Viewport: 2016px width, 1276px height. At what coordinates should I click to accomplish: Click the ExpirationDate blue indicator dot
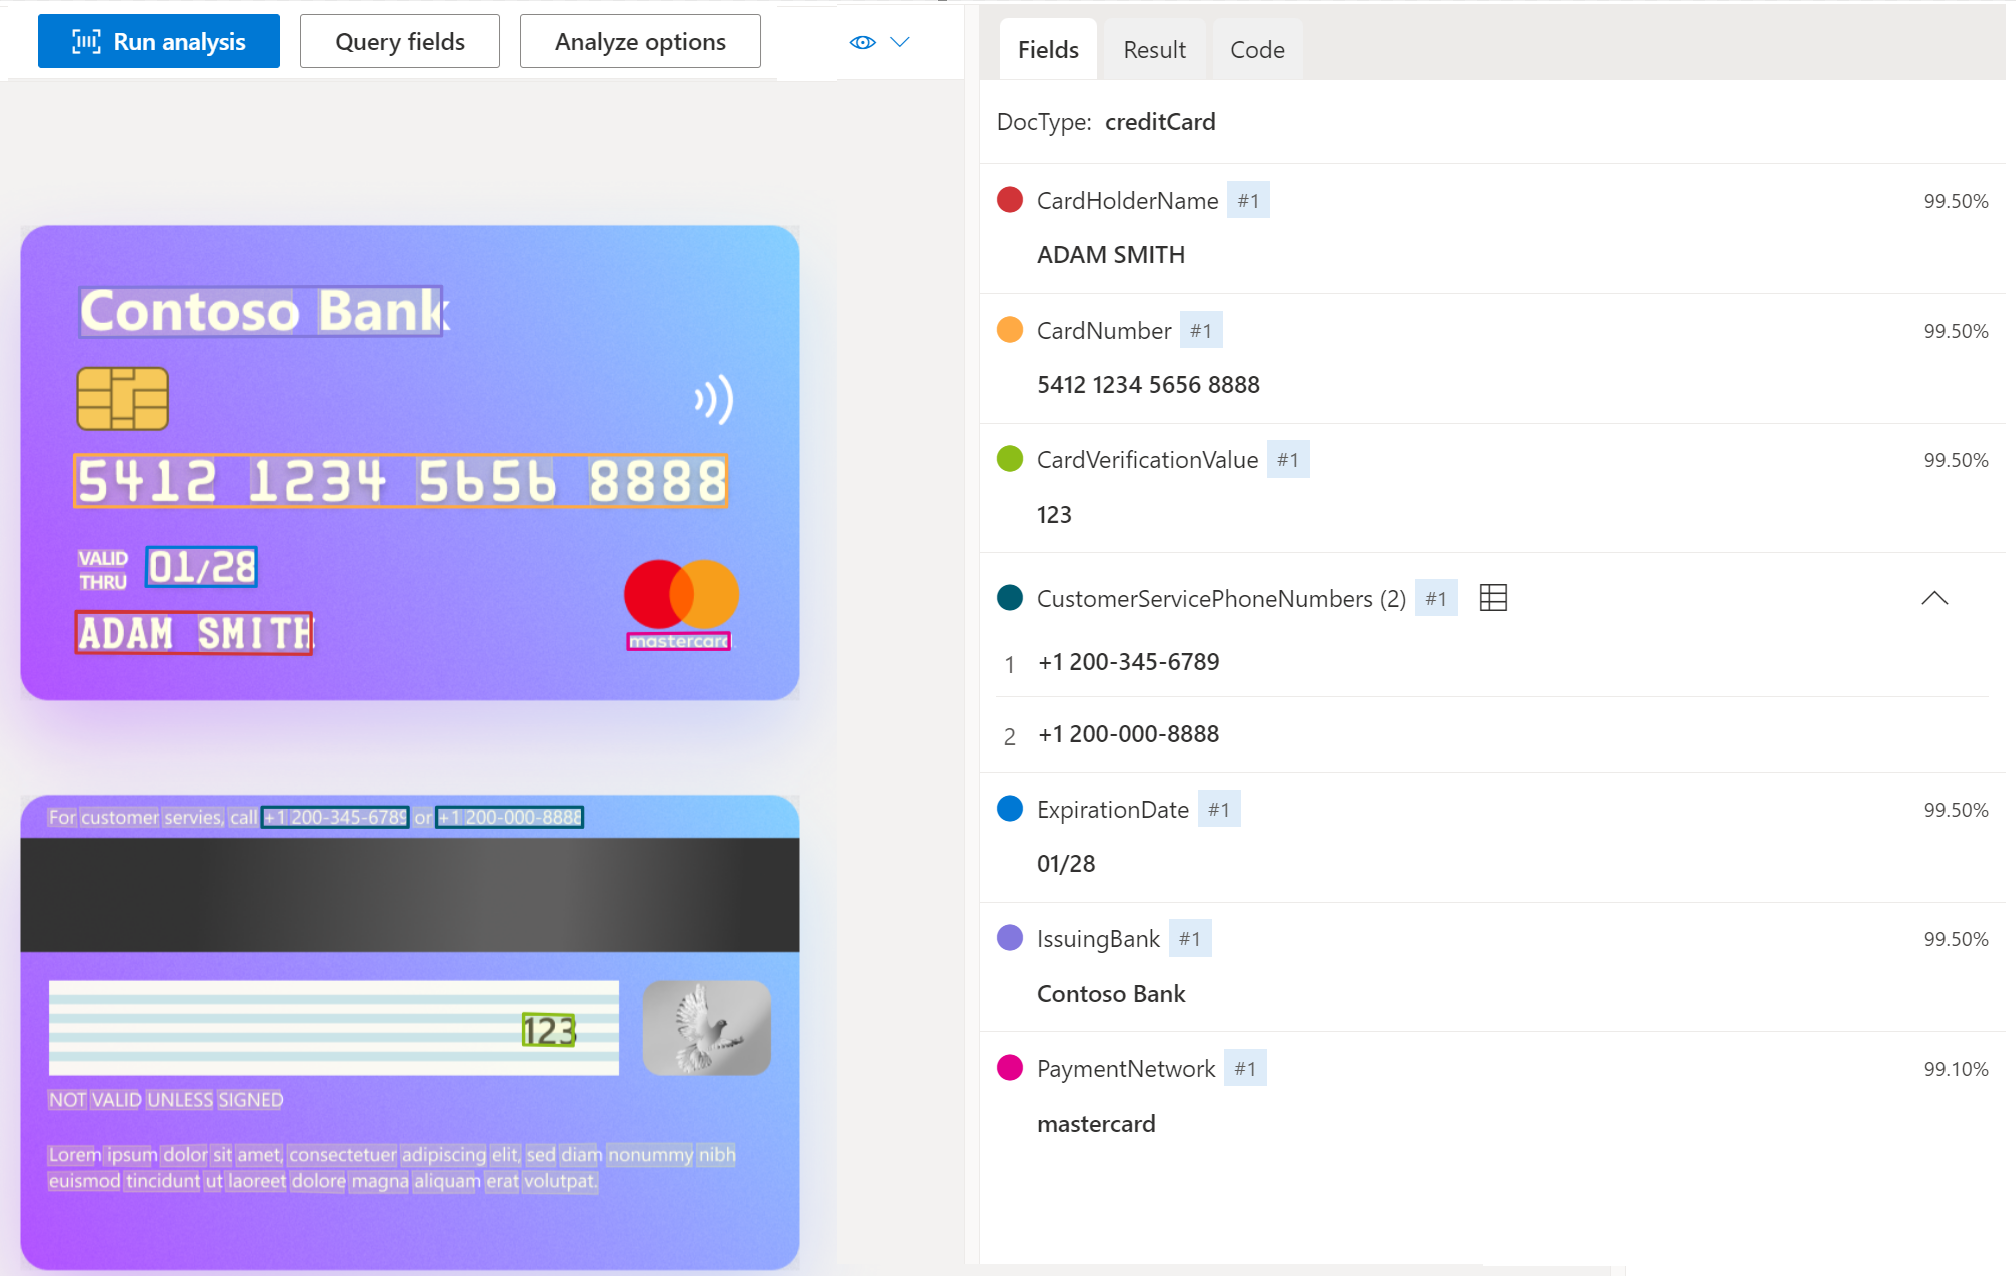1011,809
